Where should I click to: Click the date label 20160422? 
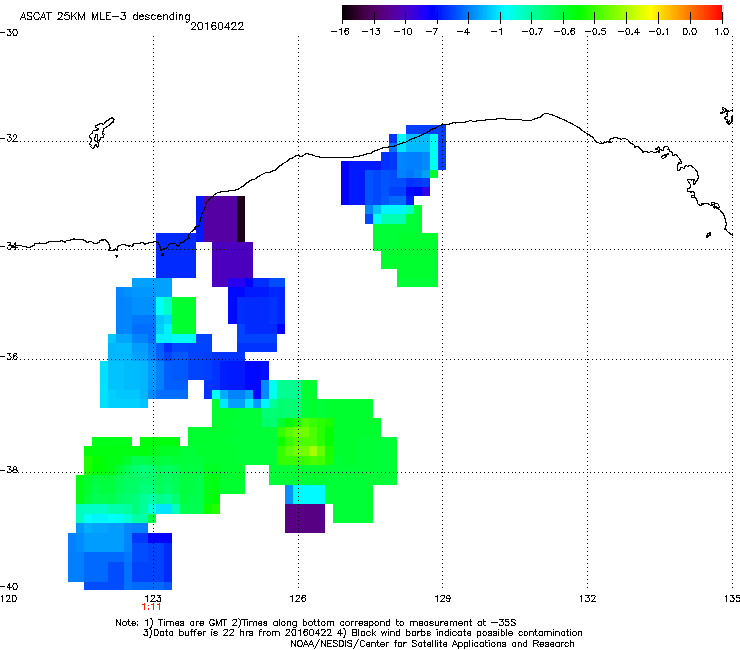[x=217, y=26]
